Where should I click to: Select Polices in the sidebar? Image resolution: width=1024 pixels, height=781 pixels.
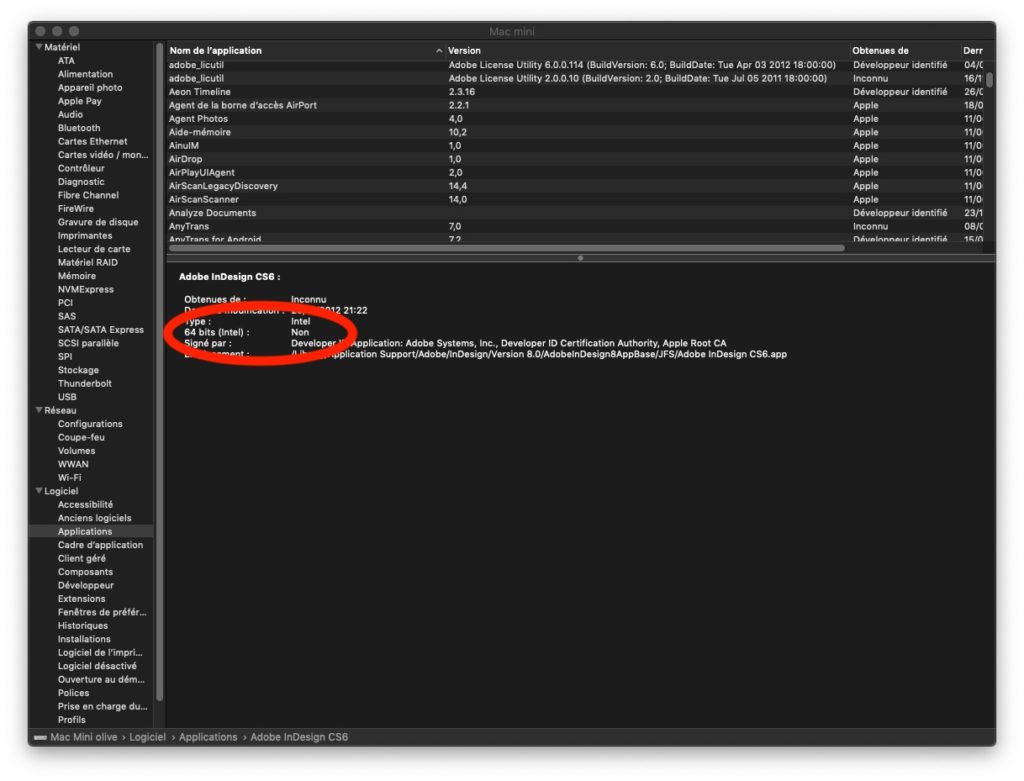tap(73, 693)
